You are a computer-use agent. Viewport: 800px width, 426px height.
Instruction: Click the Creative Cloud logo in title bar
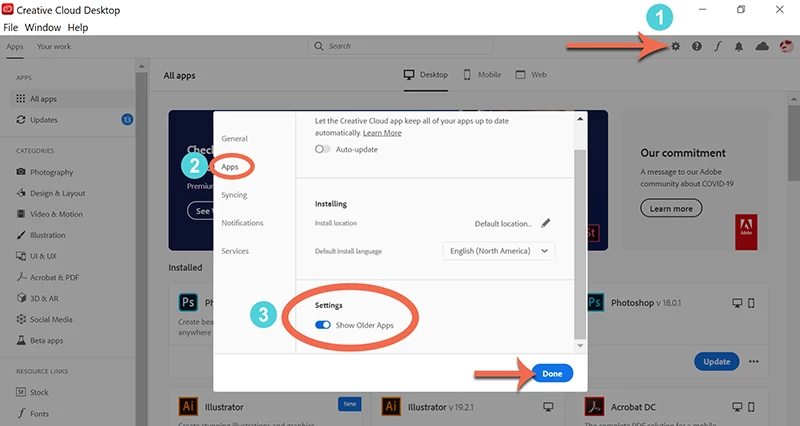[x=7, y=9]
